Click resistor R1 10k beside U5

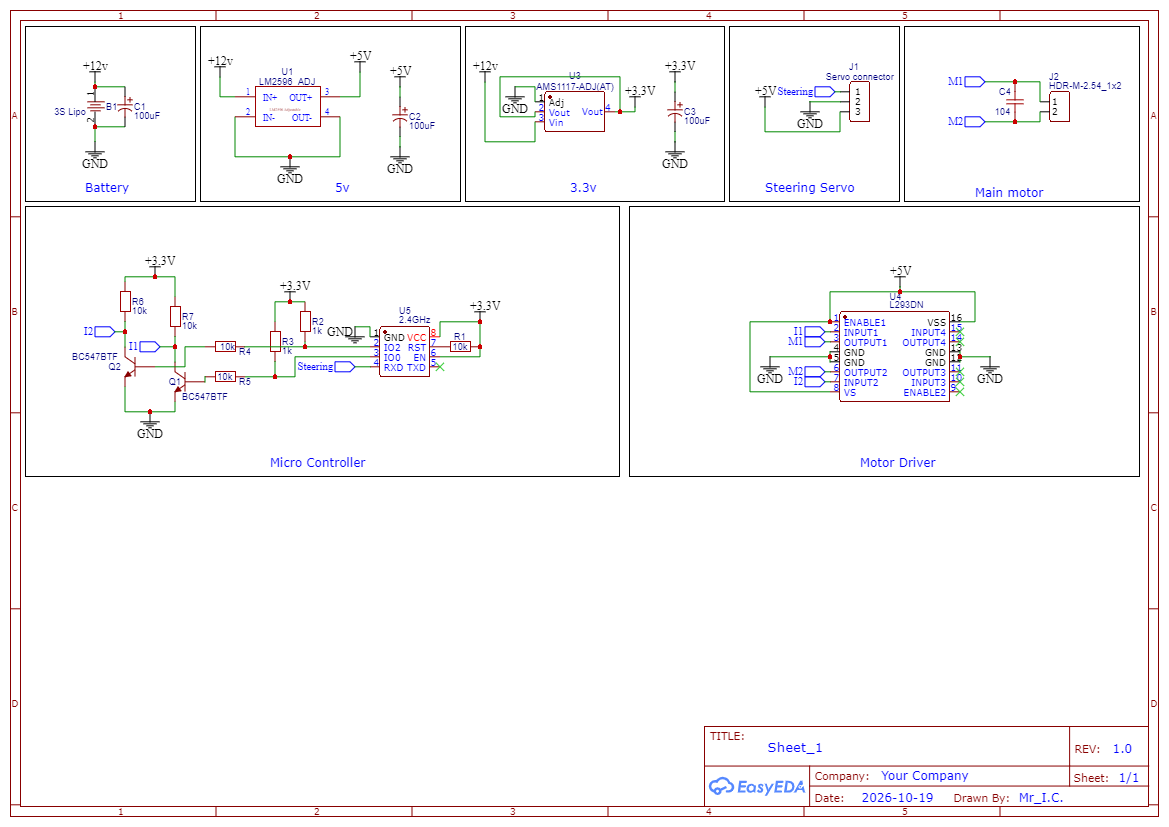click(460, 347)
